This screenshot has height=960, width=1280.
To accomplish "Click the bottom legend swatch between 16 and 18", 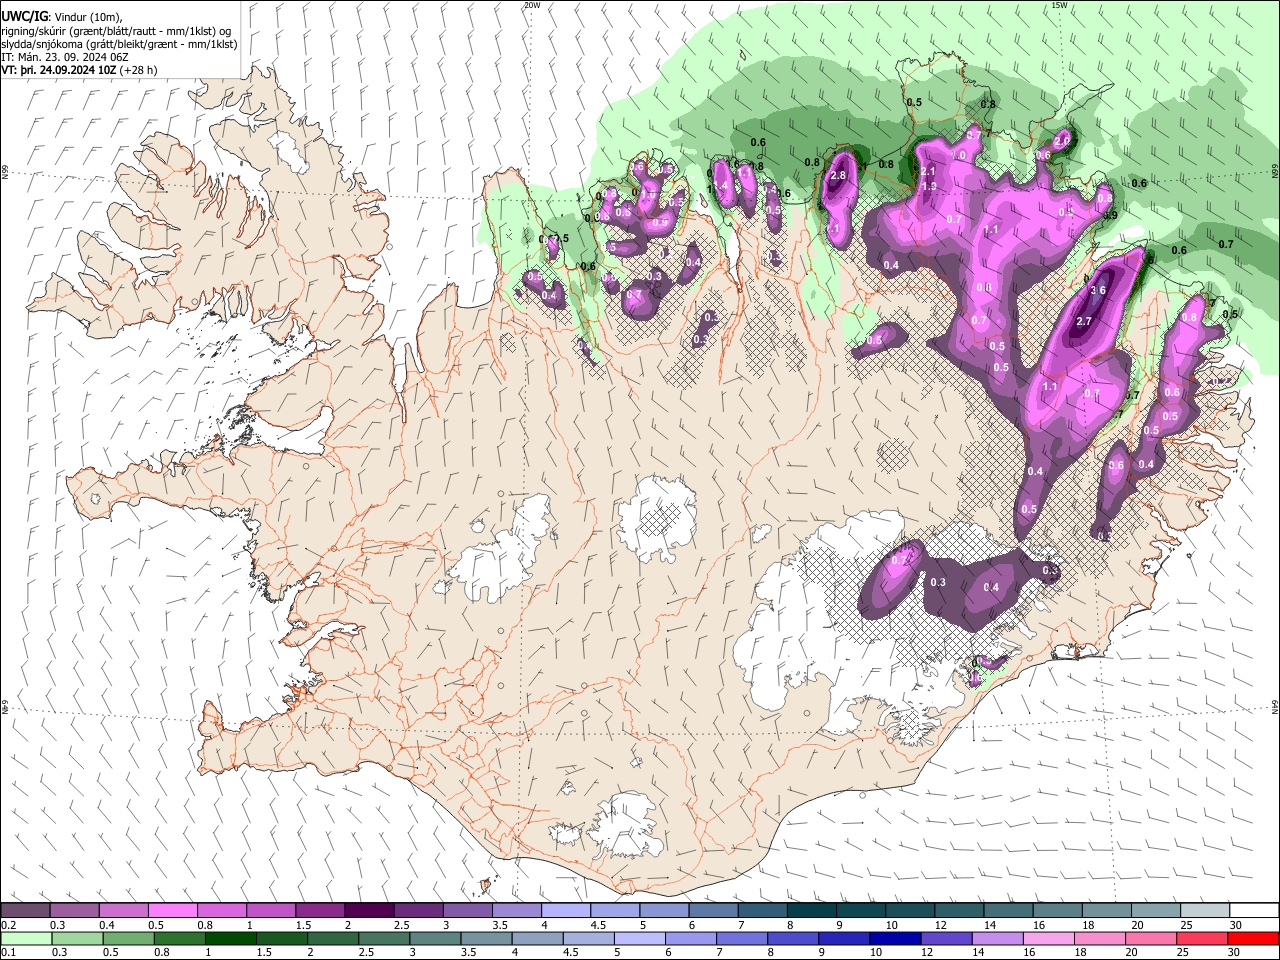I will click(1049, 939).
